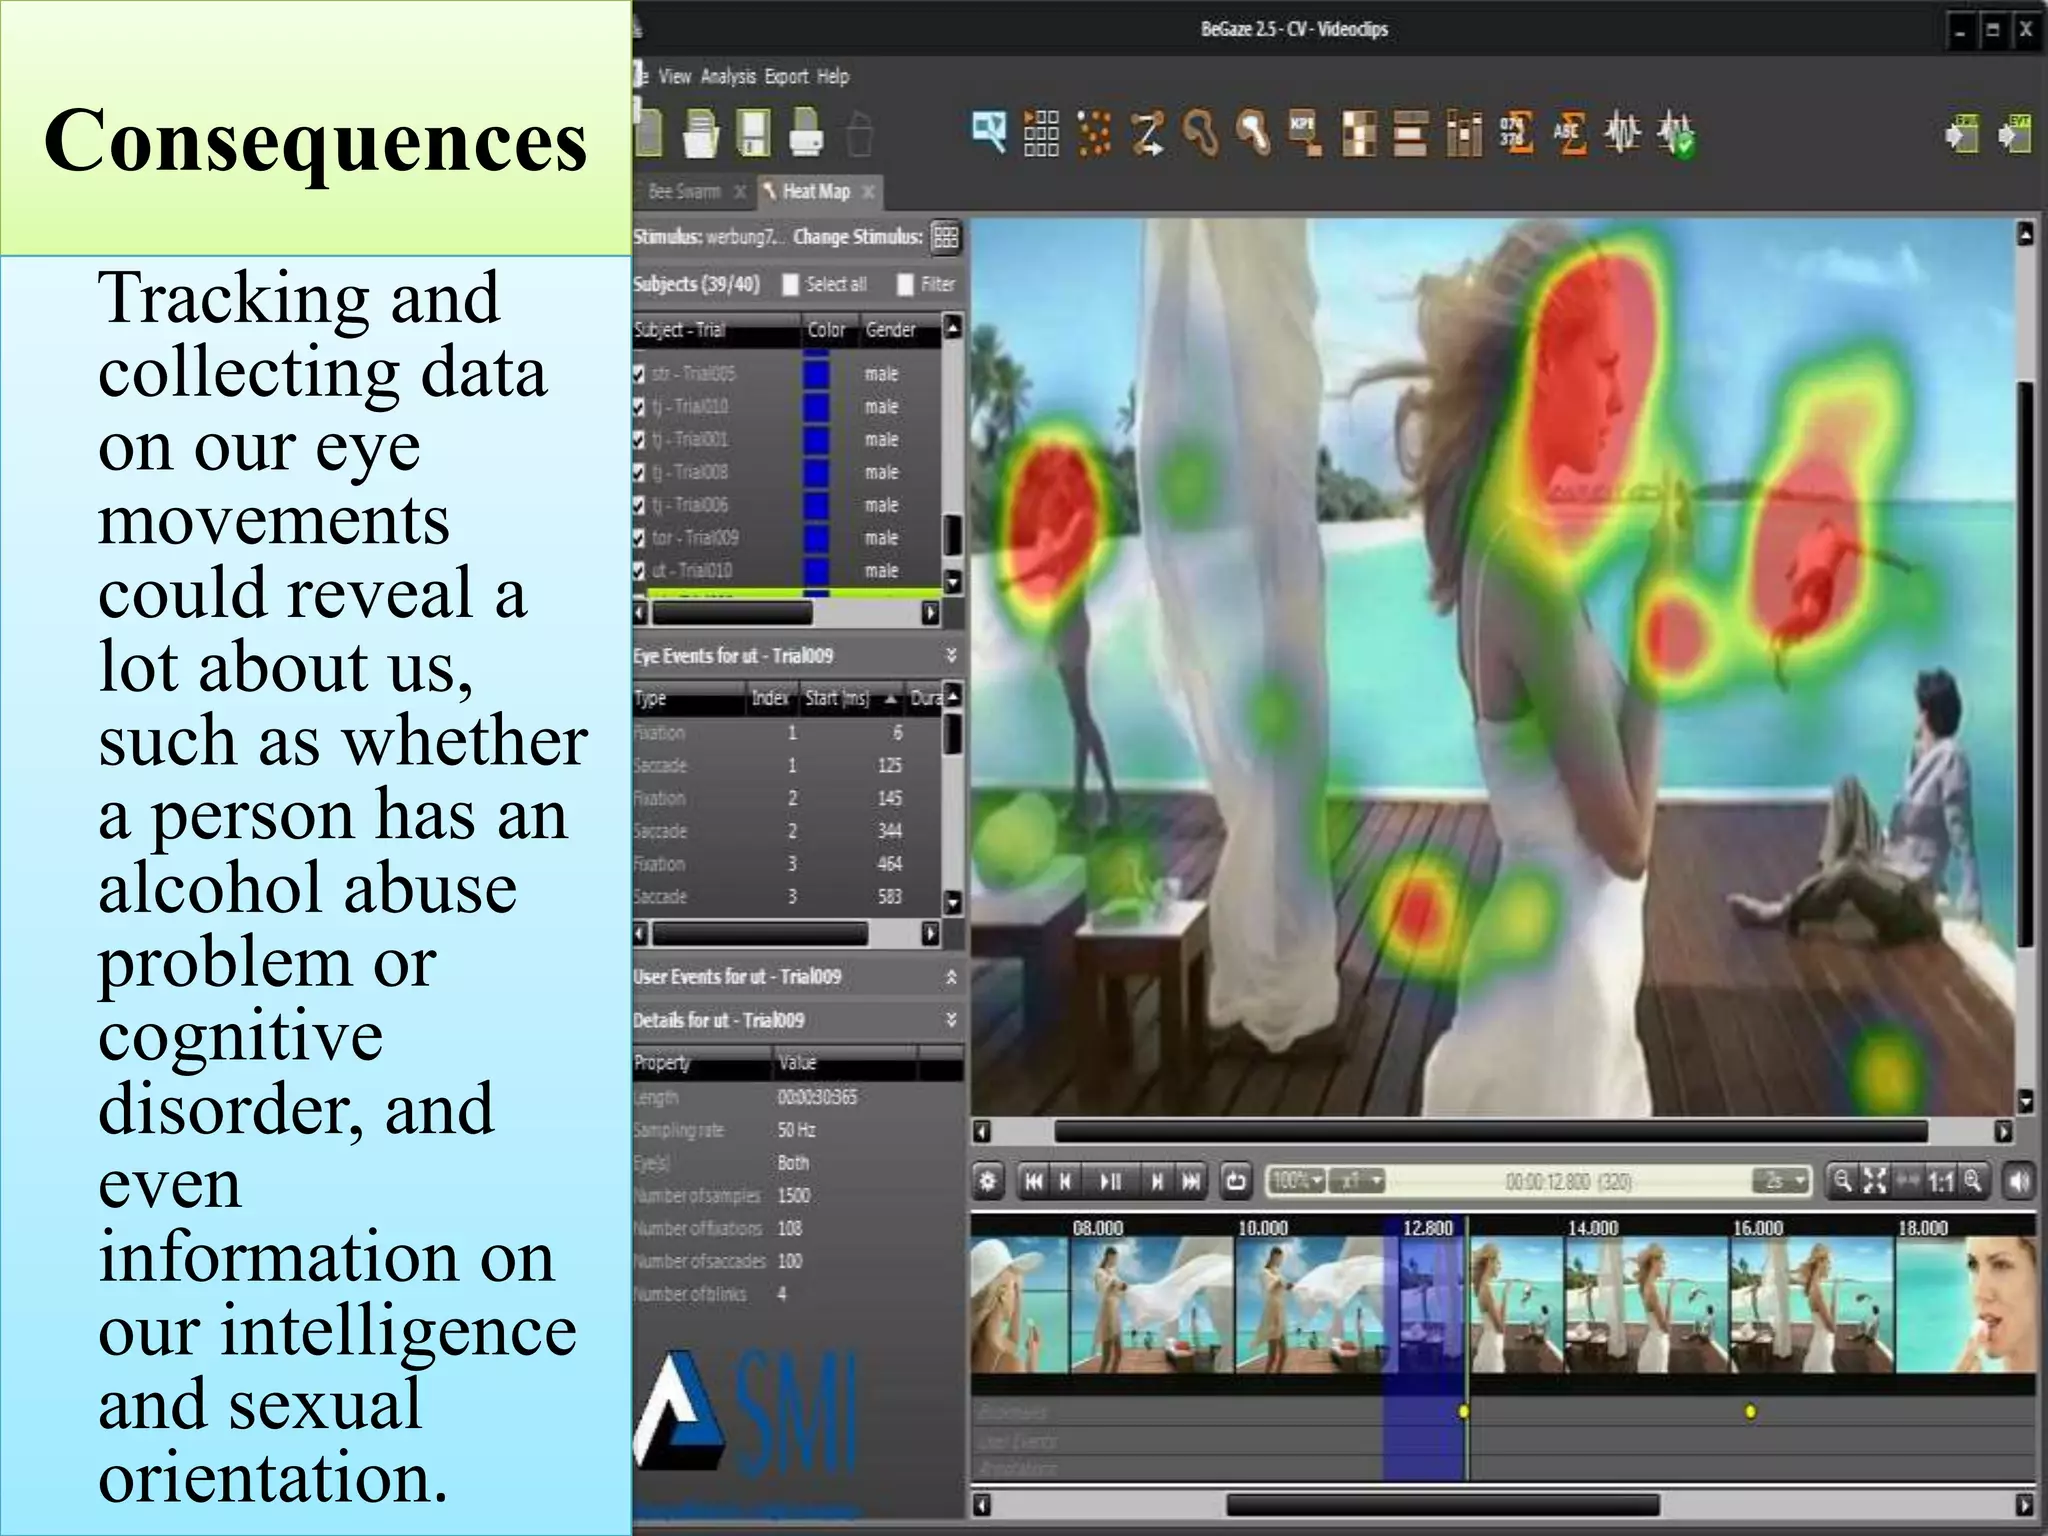Open the Event Statistics numeric sigma icon
Image resolution: width=2048 pixels, height=1536 pixels.
(1516, 134)
